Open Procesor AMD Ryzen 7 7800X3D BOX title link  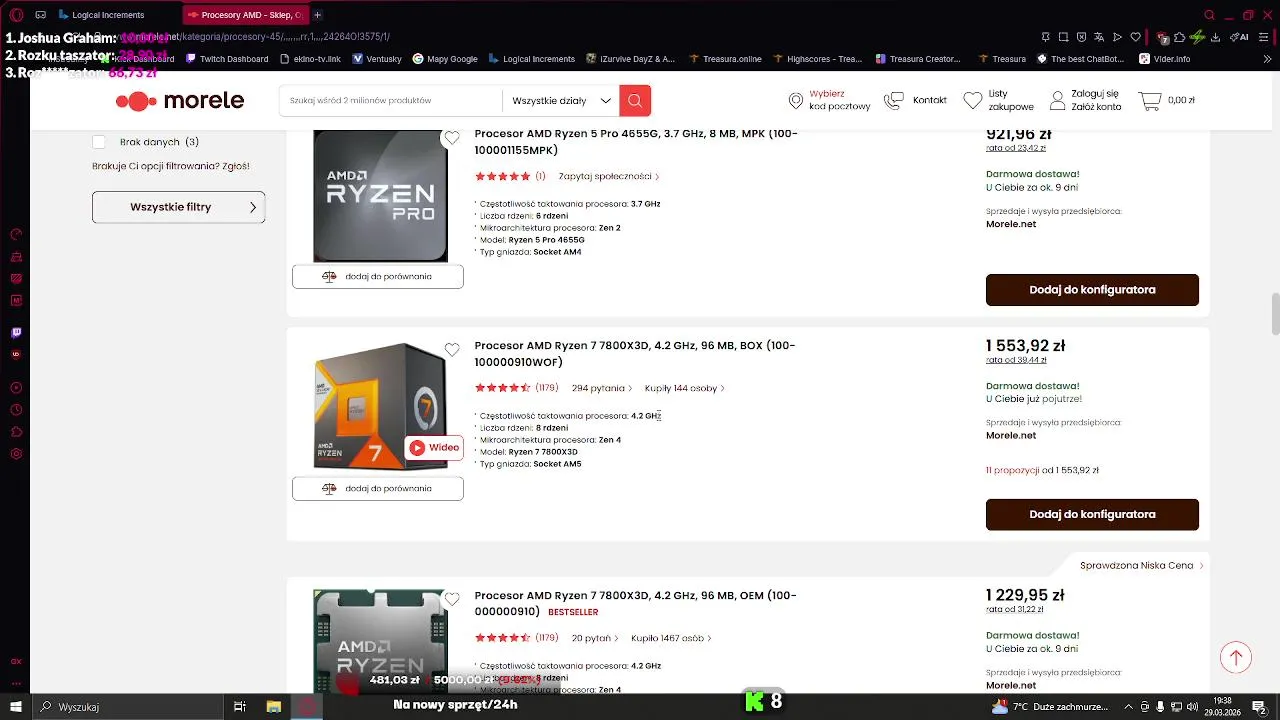635,354
